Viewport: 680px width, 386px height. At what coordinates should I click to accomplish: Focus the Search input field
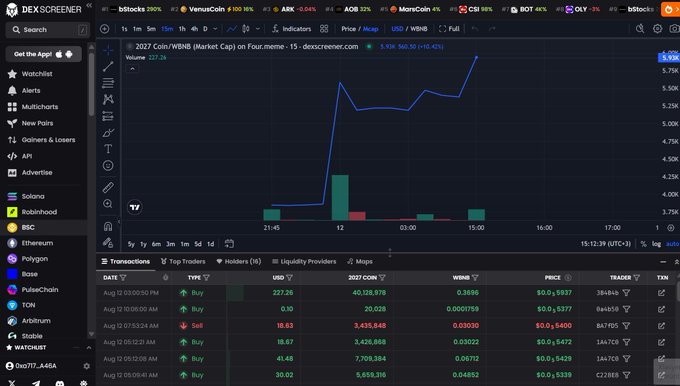48,29
